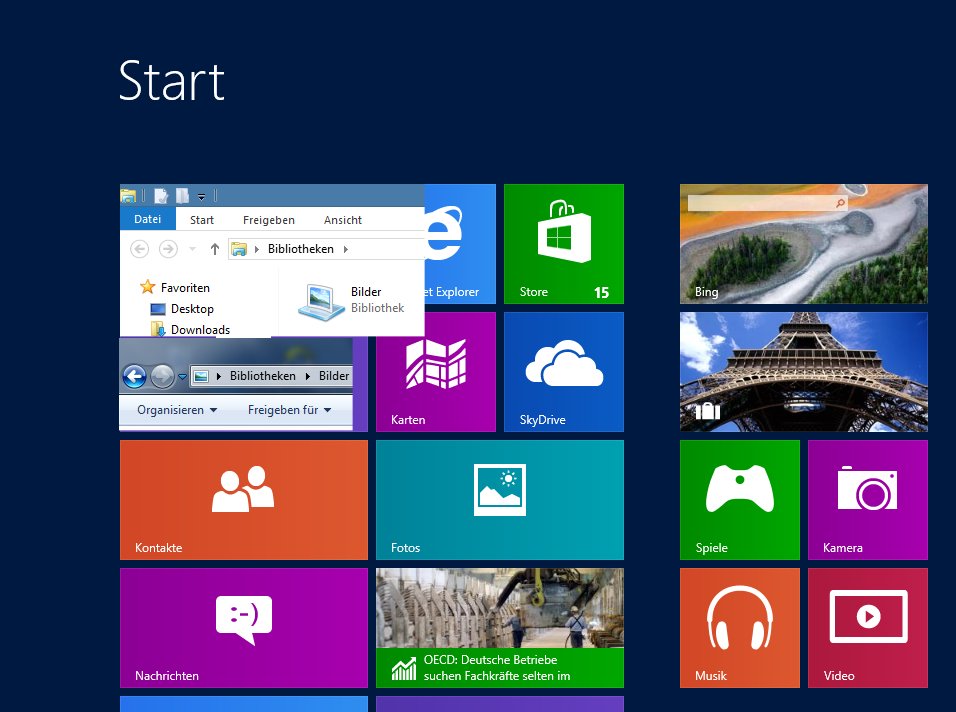Click the pictures icon in Windows 7 address bar
956x712 pixels.
[201, 376]
